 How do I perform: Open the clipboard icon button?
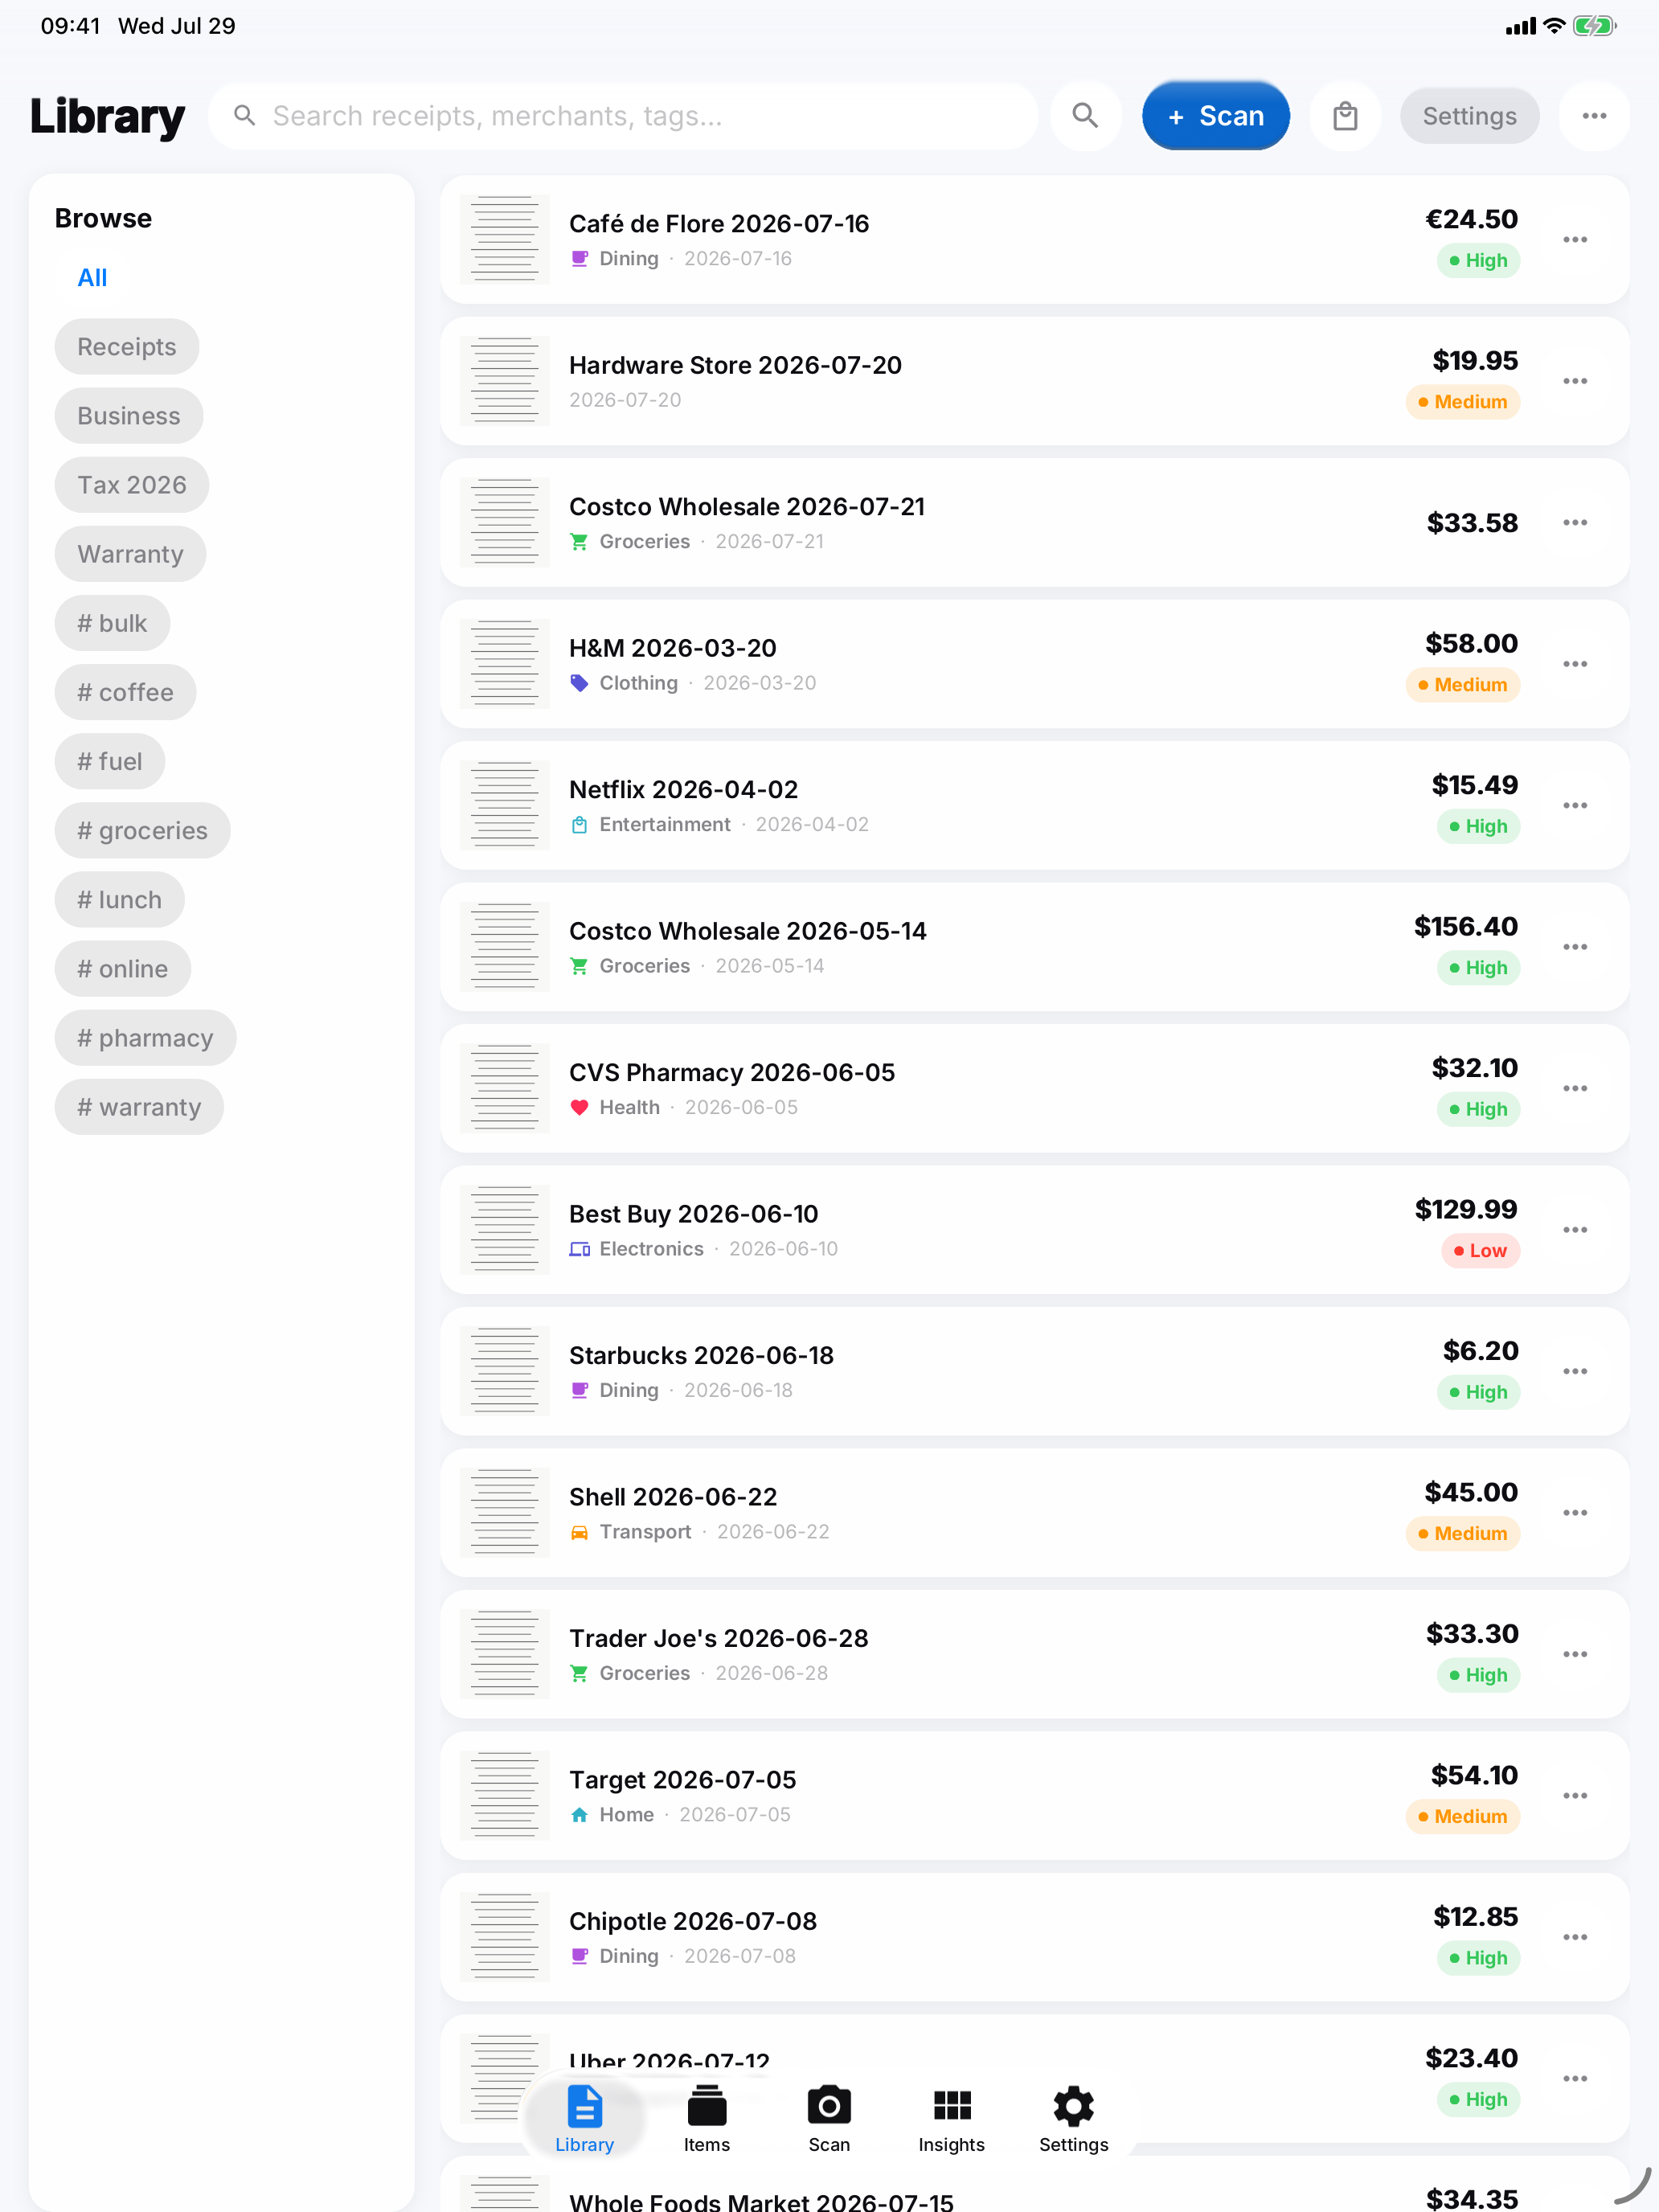(1345, 116)
